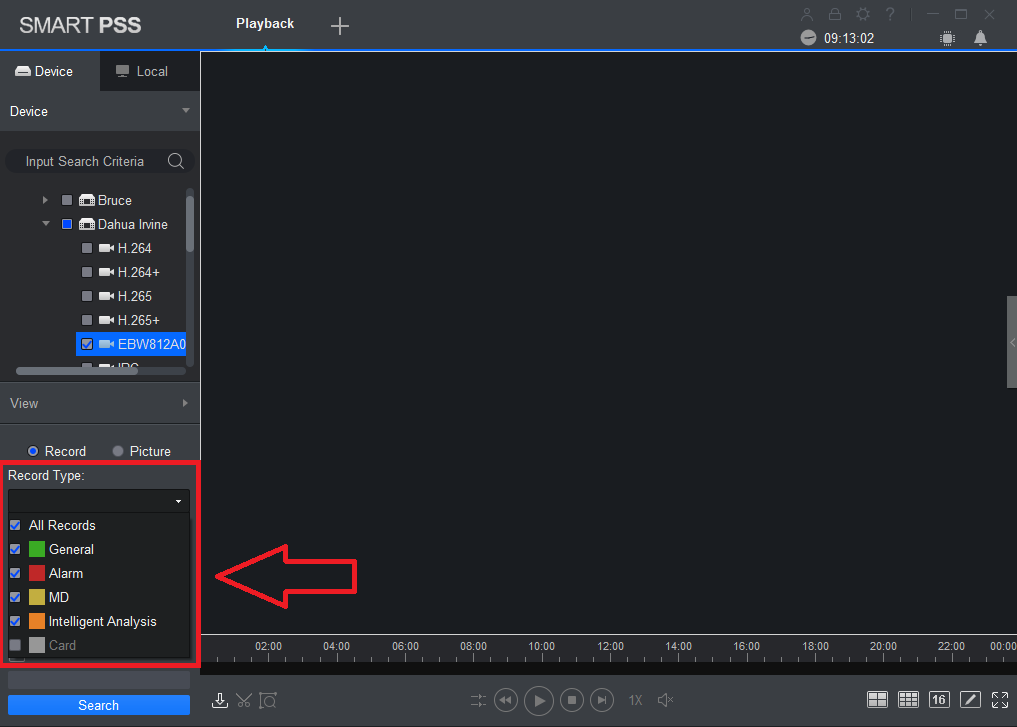Viewport: 1017px width, 727px height.
Task: Click the red Alarm color swatch
Action: coord(37,573)
